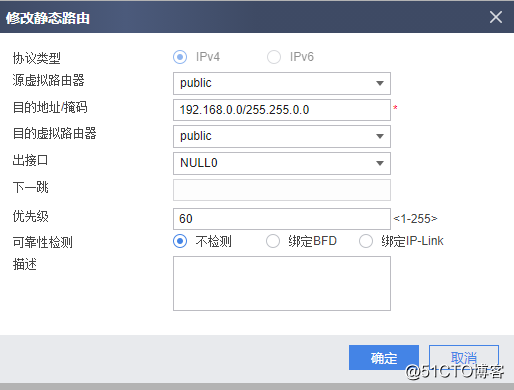Image resolution: width=514 pixels, height=390 pixels.
Task: Select the 绑定BFD radio button
Action: coord(273,241)
